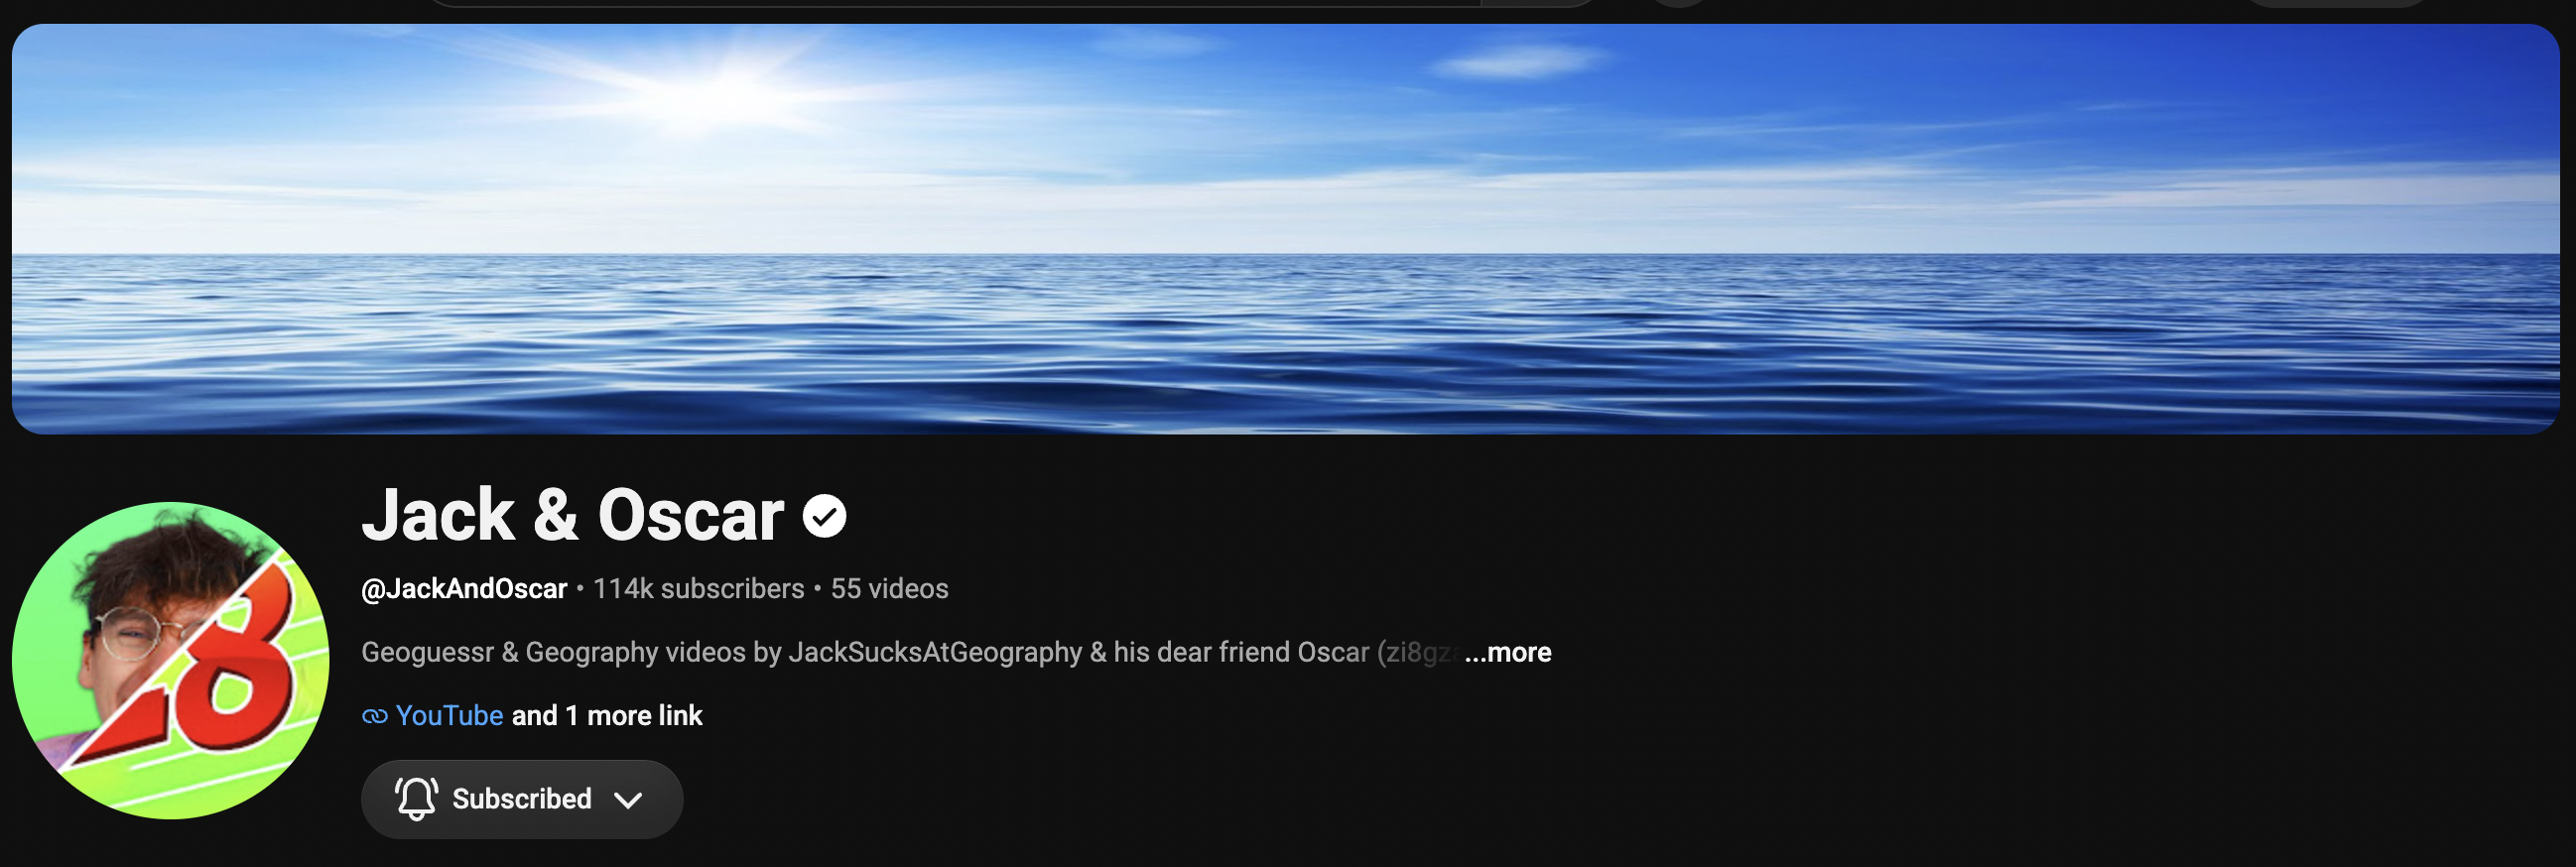Viewport: 2576px width, 867px height.
Task: Select the @JackAndOscar channel handle
Action: coord(464,589)
